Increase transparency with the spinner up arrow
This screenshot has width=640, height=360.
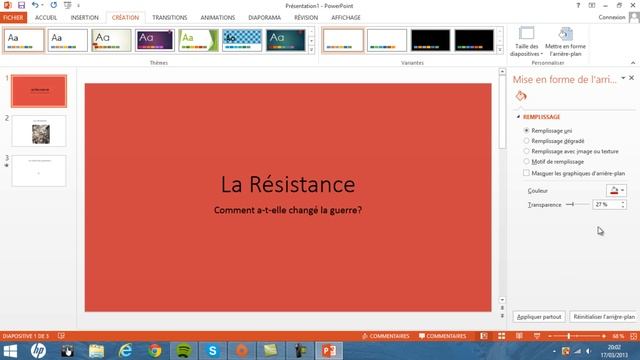[623, 202]
